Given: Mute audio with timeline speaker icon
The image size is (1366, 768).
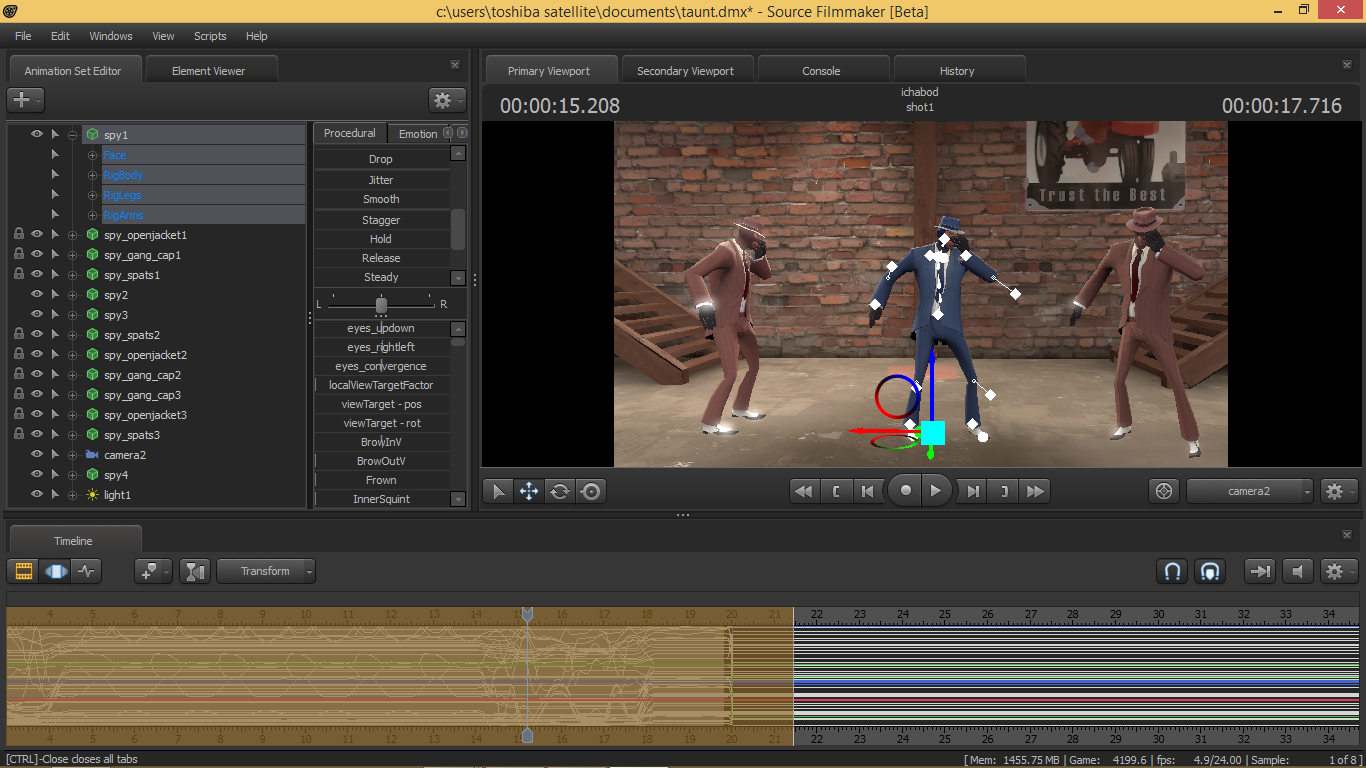Looking at the screenshot, I should pos(1297,571).
